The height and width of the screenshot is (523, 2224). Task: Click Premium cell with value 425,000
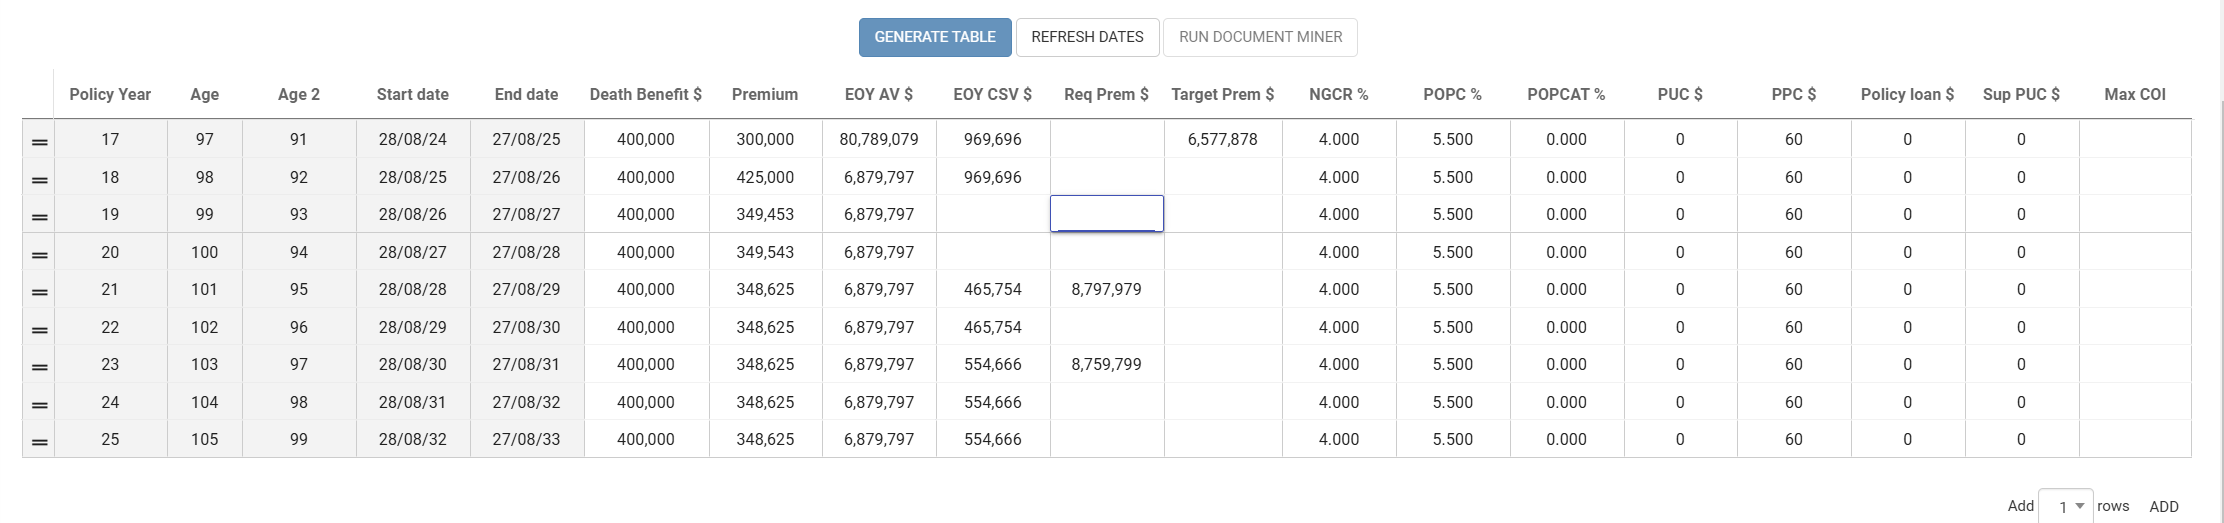[x=765, y=177]
